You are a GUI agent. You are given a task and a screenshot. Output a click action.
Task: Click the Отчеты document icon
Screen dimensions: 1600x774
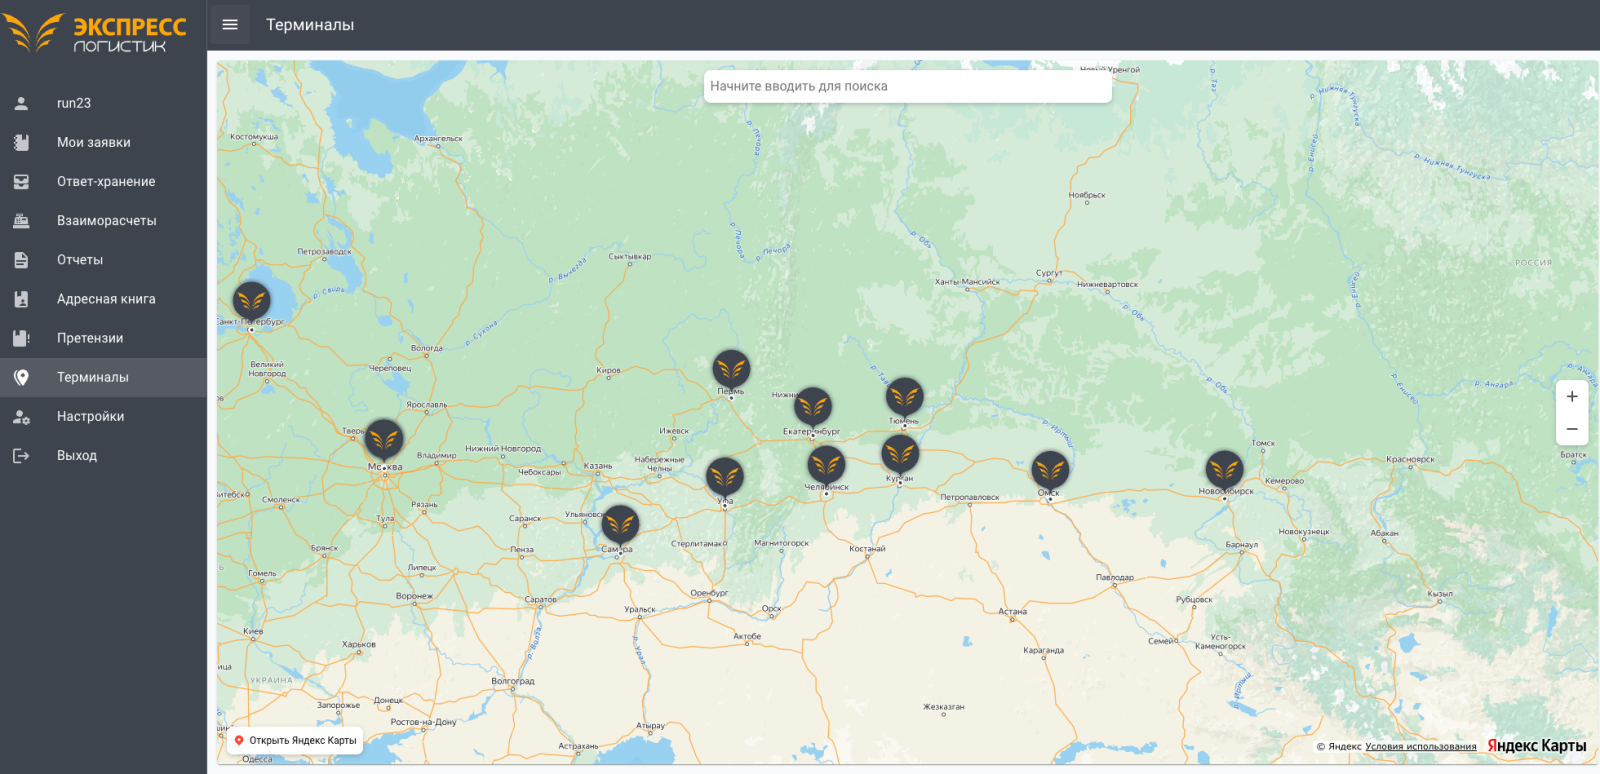(21, 260)
